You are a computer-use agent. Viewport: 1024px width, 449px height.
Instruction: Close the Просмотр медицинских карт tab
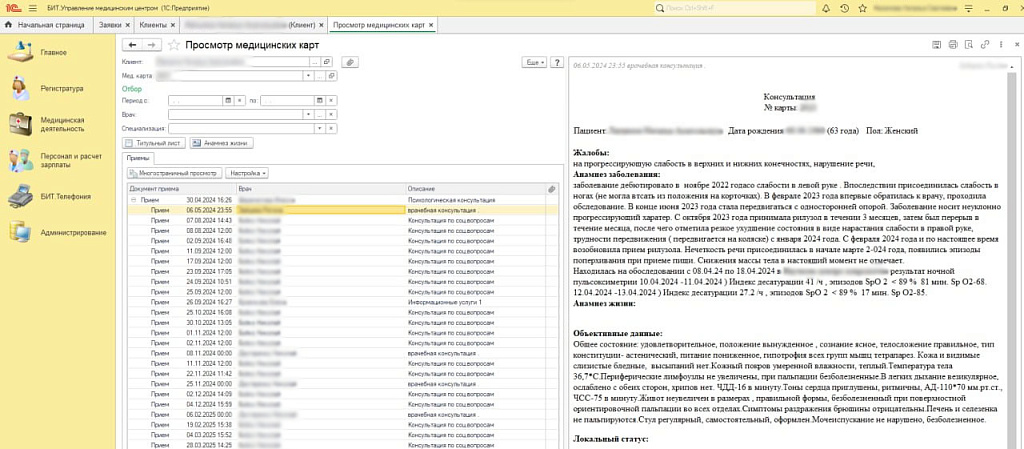[431, 25]
